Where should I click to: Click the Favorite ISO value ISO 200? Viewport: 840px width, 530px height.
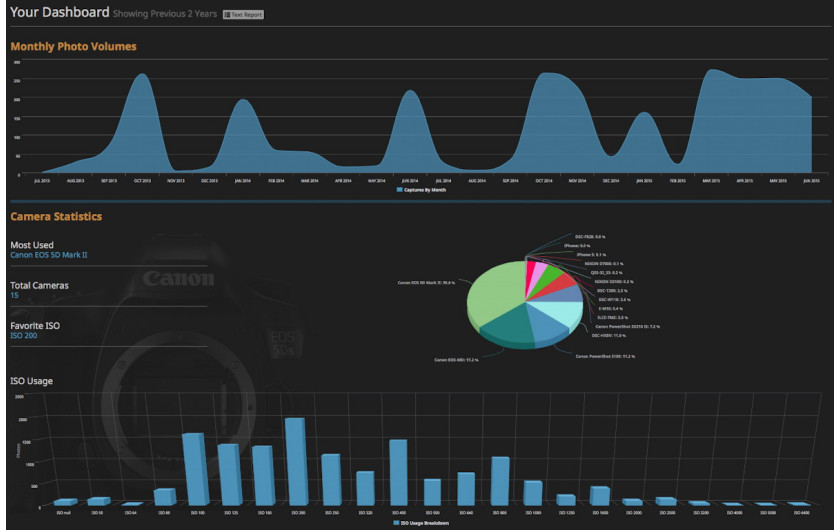[24, 335]
